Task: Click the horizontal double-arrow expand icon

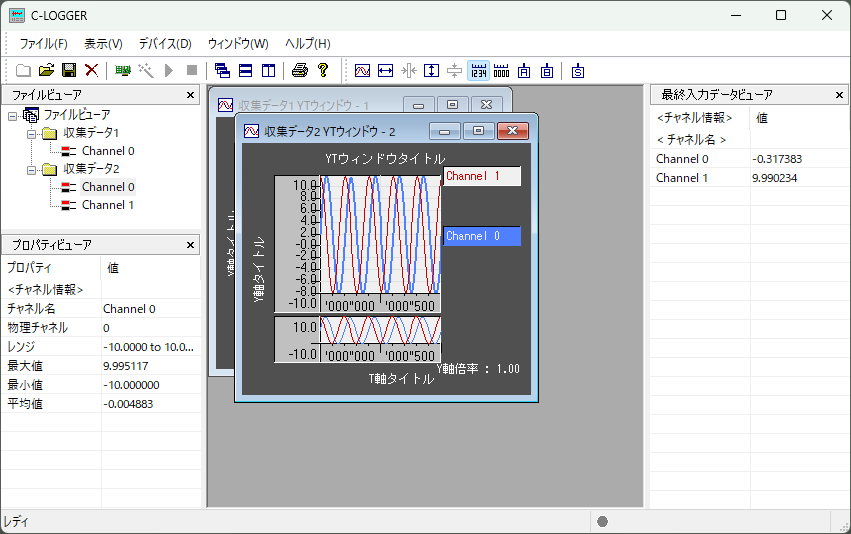Action: point(386,70)
